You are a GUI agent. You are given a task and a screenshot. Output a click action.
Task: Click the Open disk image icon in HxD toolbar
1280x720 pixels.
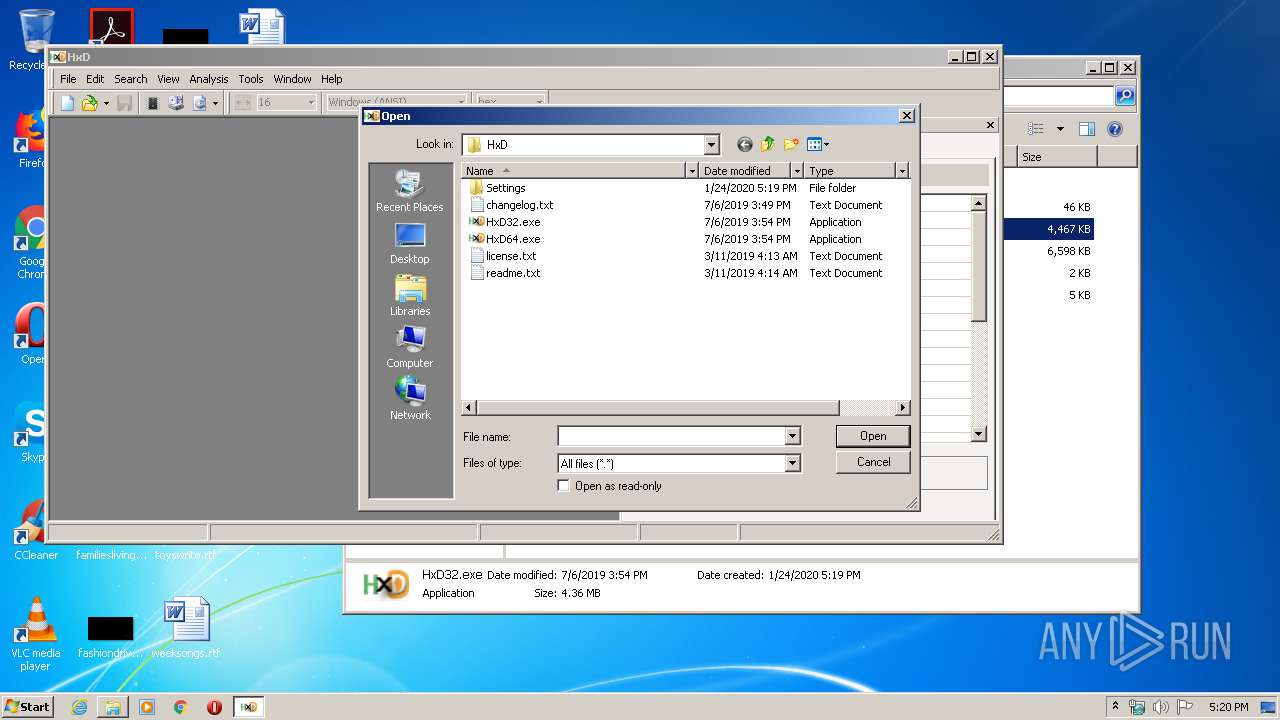pos(200,103)
